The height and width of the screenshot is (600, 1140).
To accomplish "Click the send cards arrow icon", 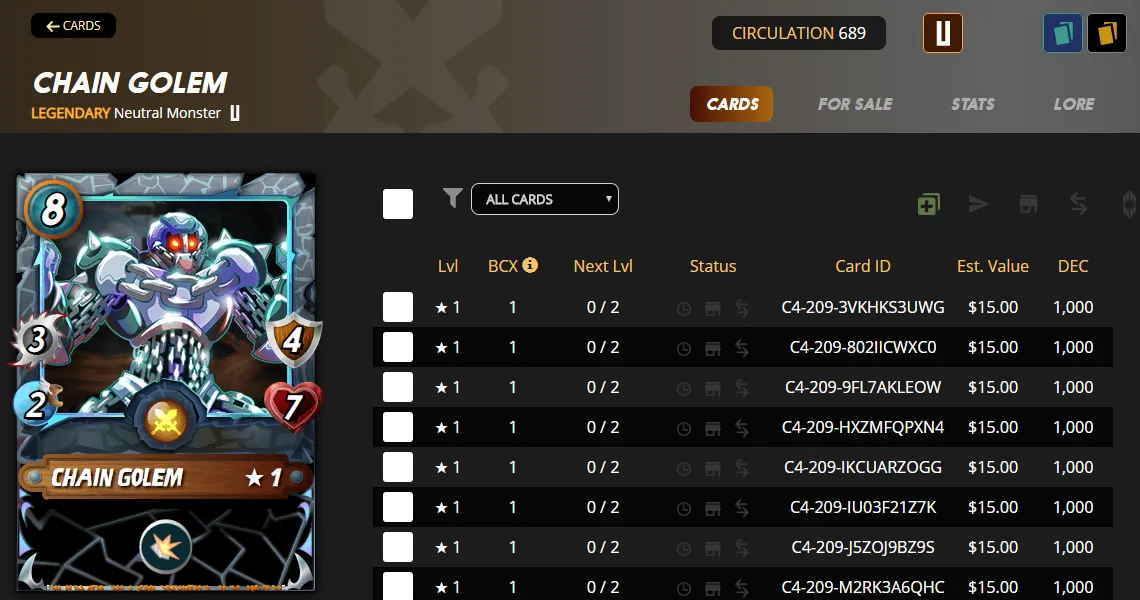I will 979,204.
